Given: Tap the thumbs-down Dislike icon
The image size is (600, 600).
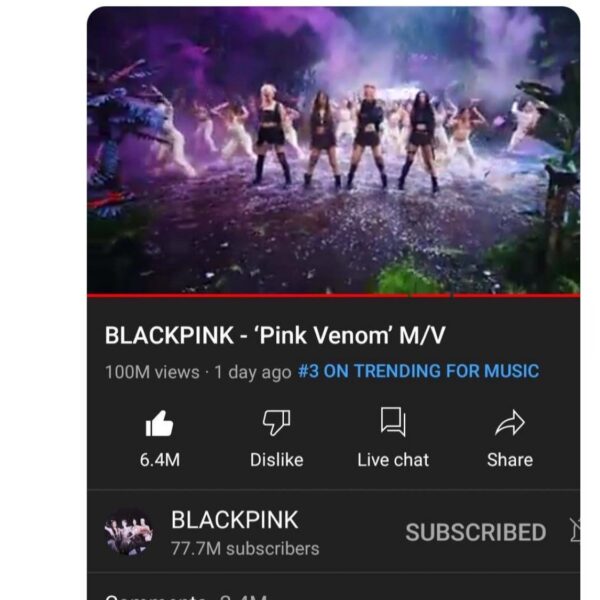Looking at the screenshot, I should 276,422.
